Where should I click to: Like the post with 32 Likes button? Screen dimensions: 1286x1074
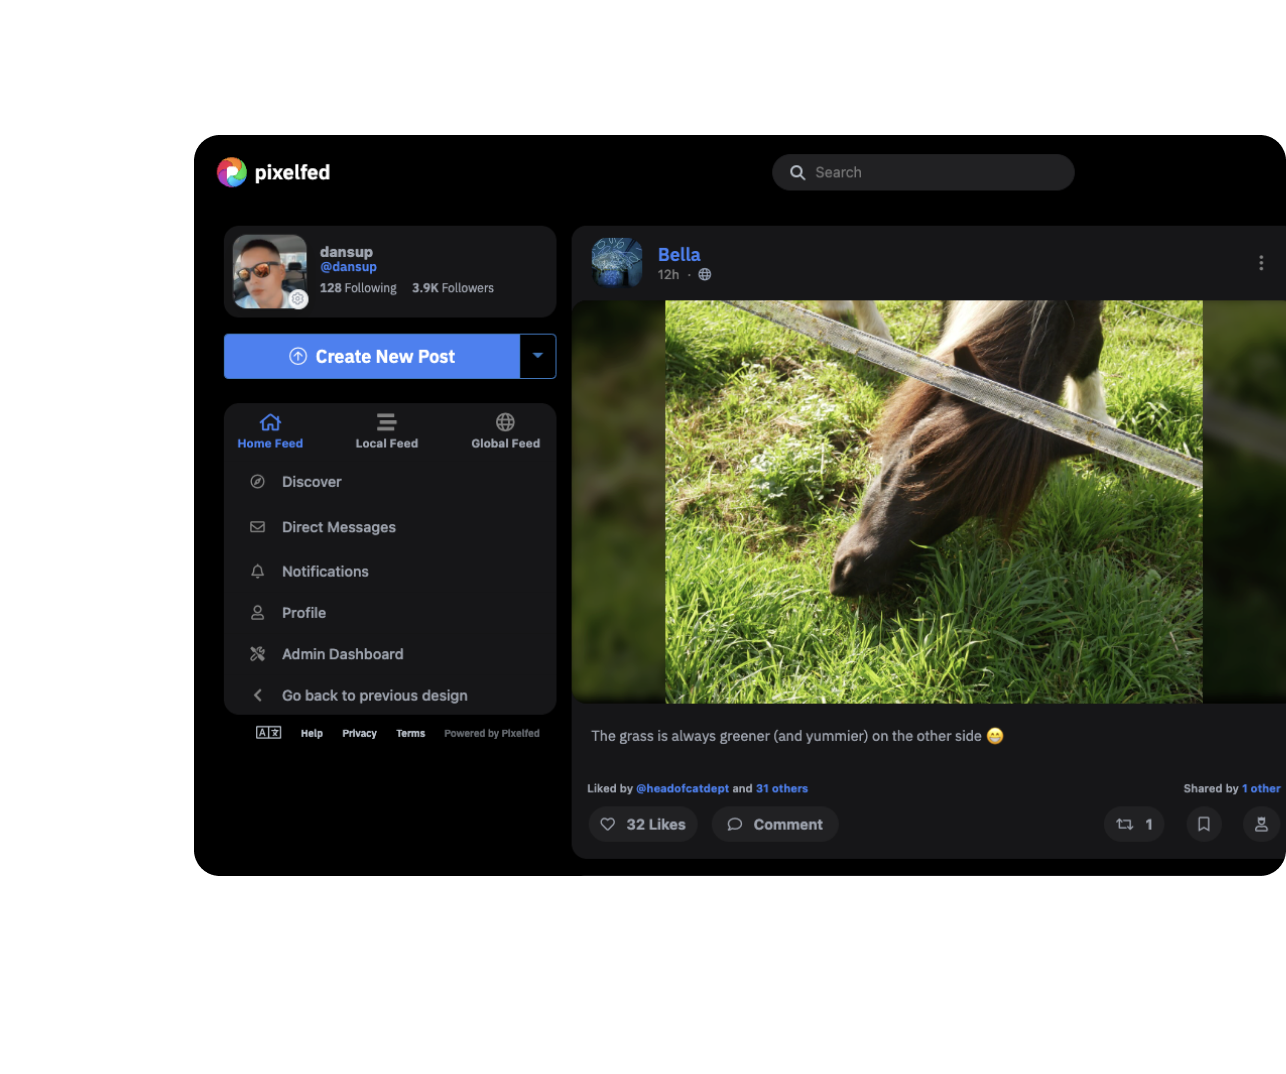click(x=643, y=825)
